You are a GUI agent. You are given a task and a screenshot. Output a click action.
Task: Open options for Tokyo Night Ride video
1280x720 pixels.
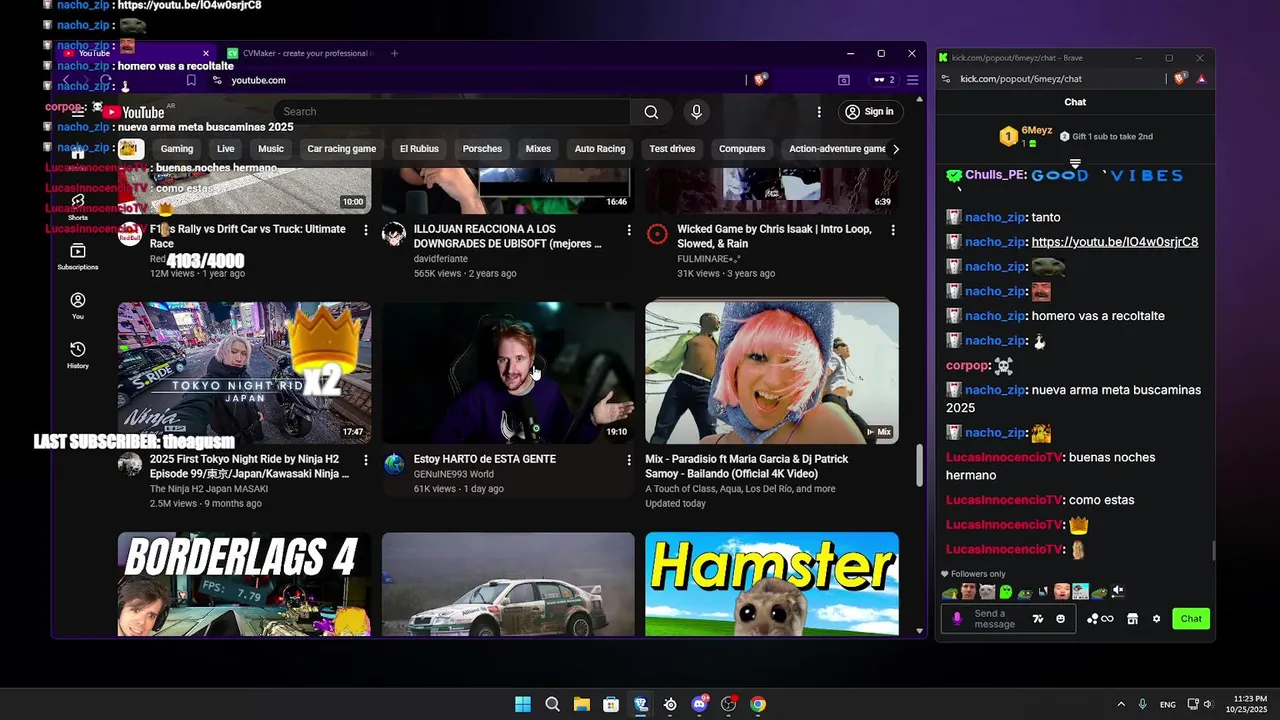pos(365,460)
